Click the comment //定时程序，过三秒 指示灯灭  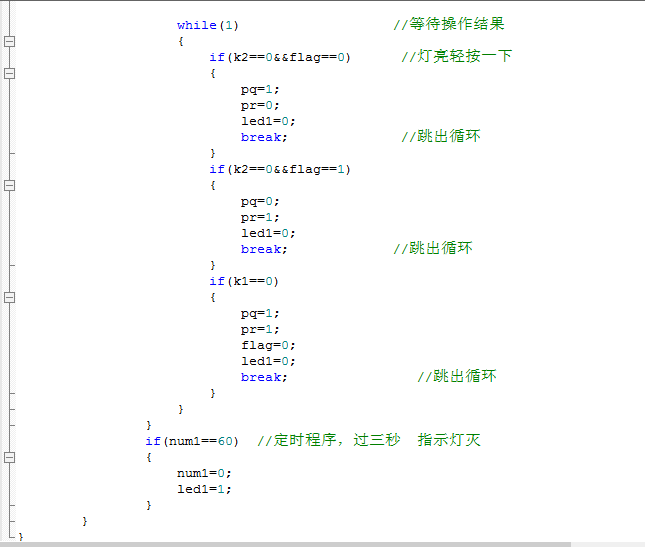click(369, 440)
